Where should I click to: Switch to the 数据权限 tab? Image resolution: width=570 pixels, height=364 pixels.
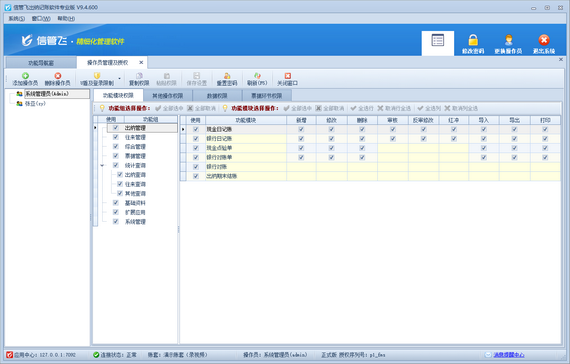(217, 96)
